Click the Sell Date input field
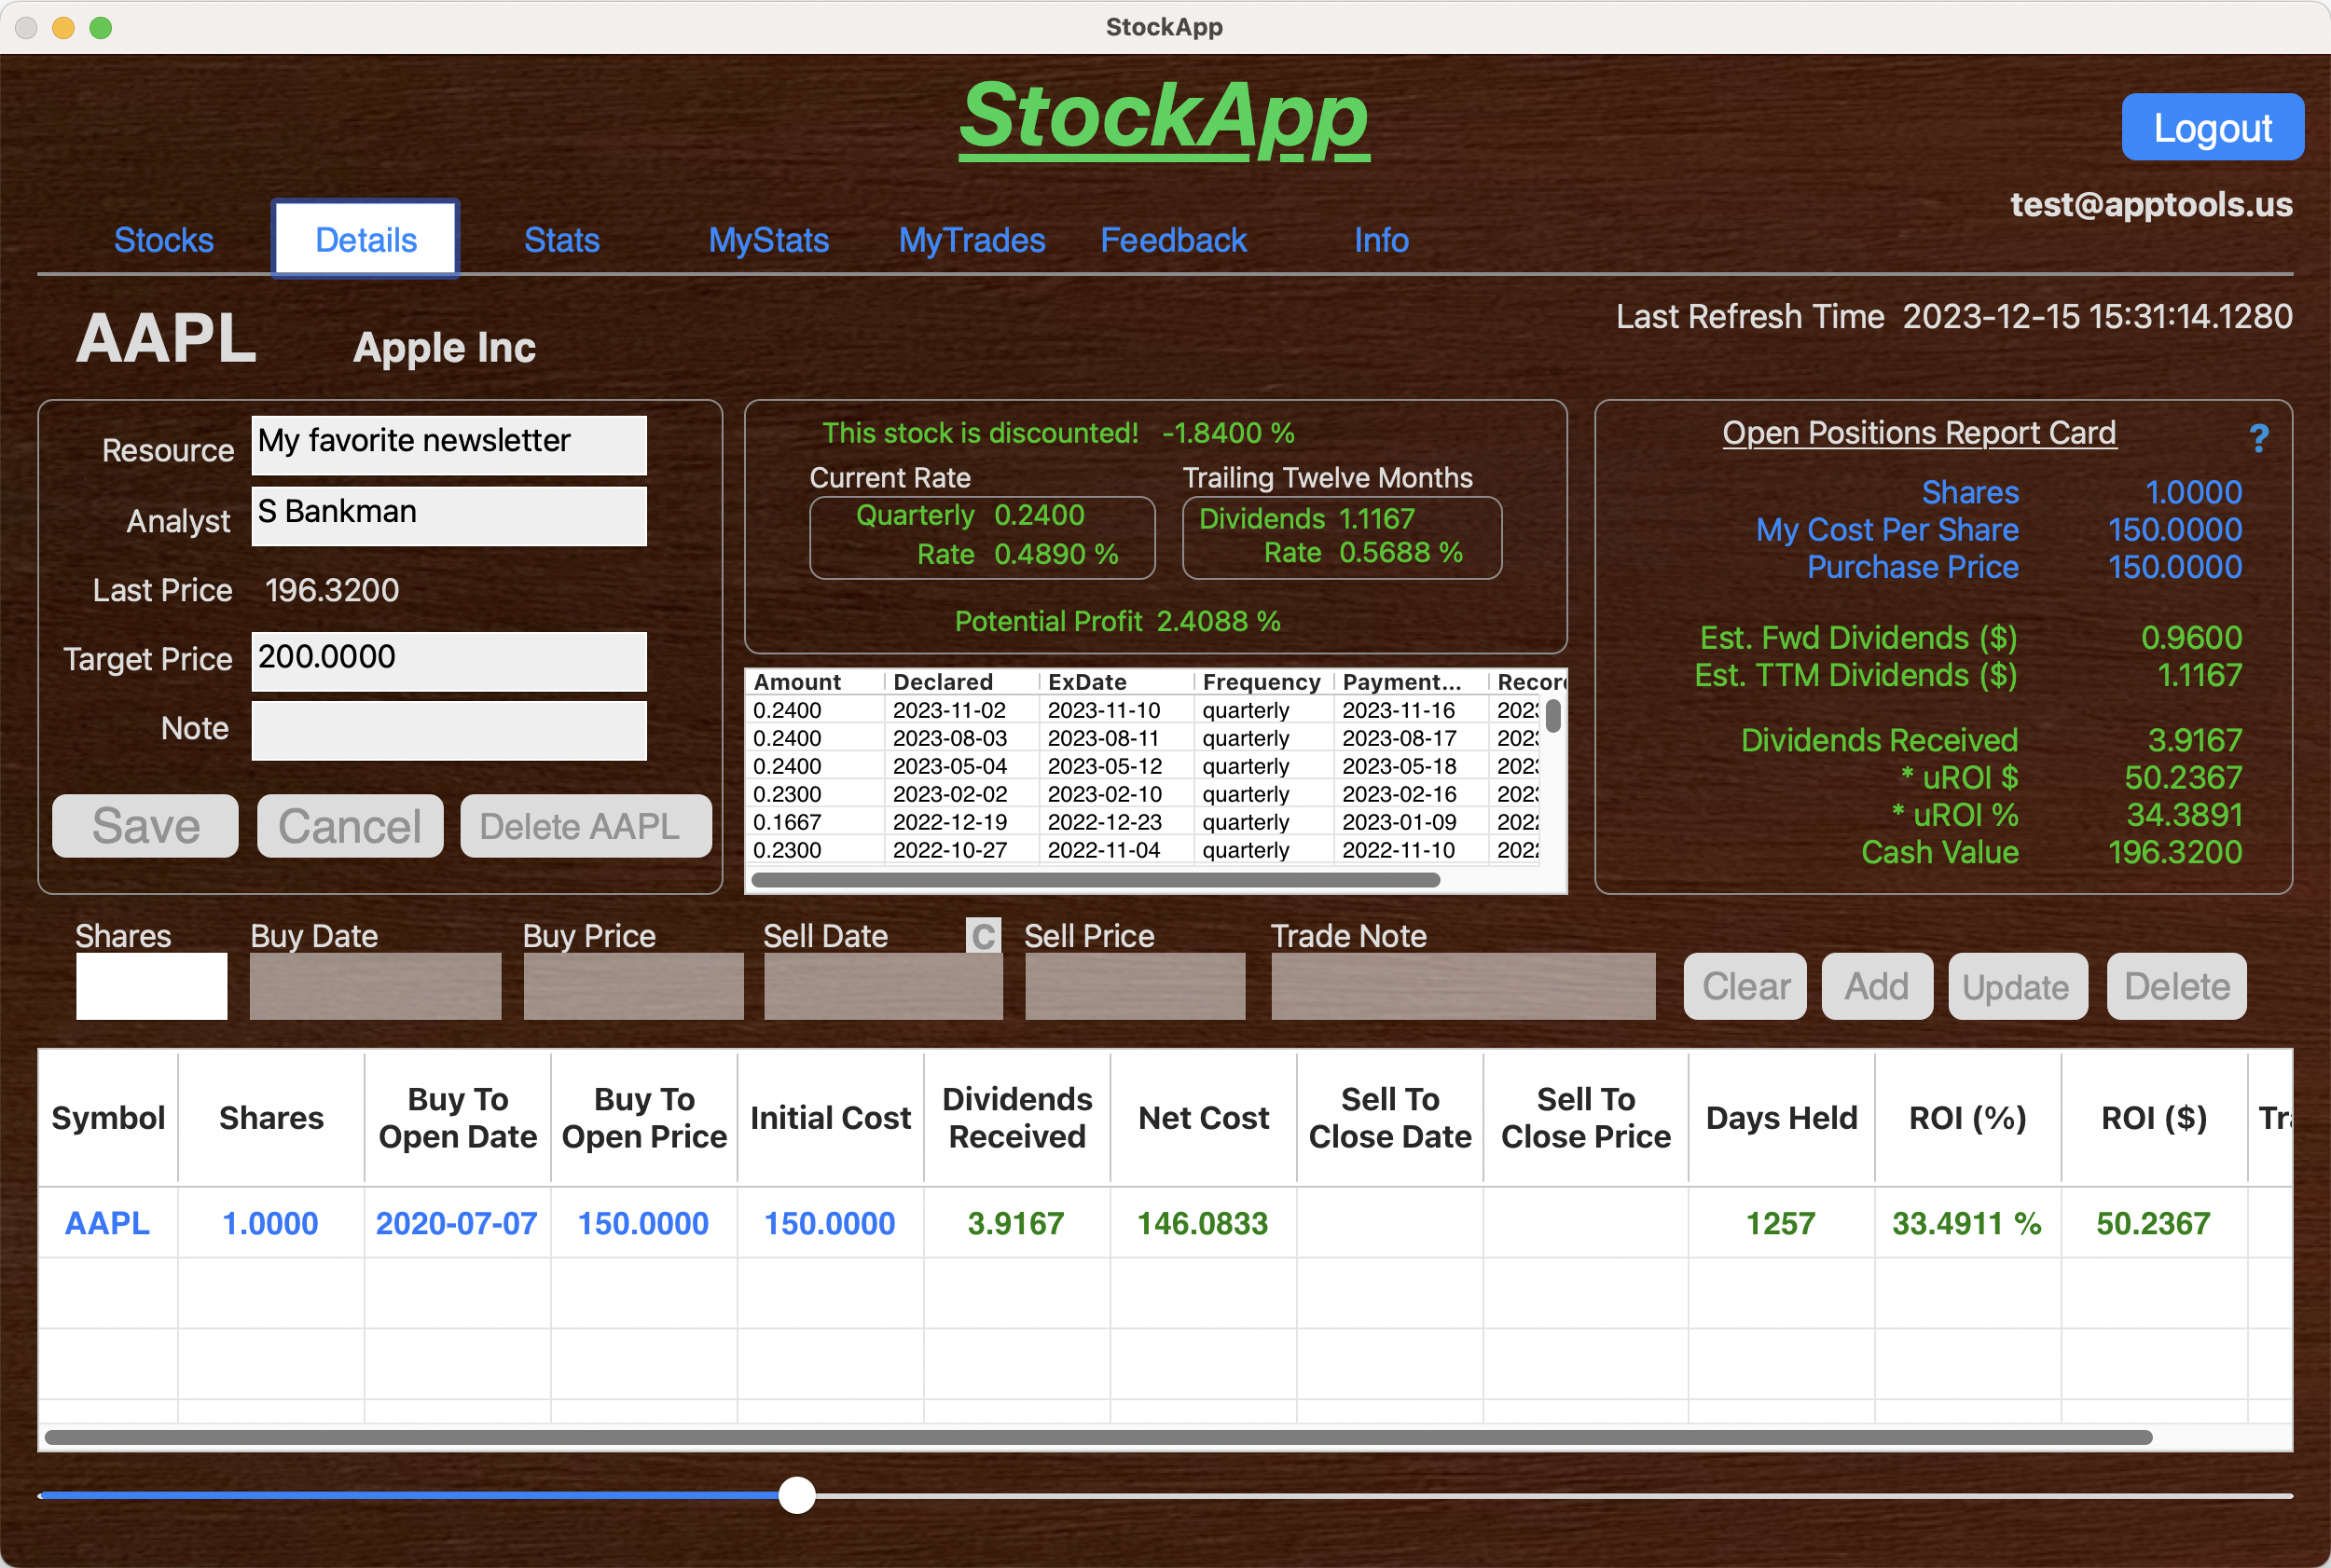 click(883, 986)
